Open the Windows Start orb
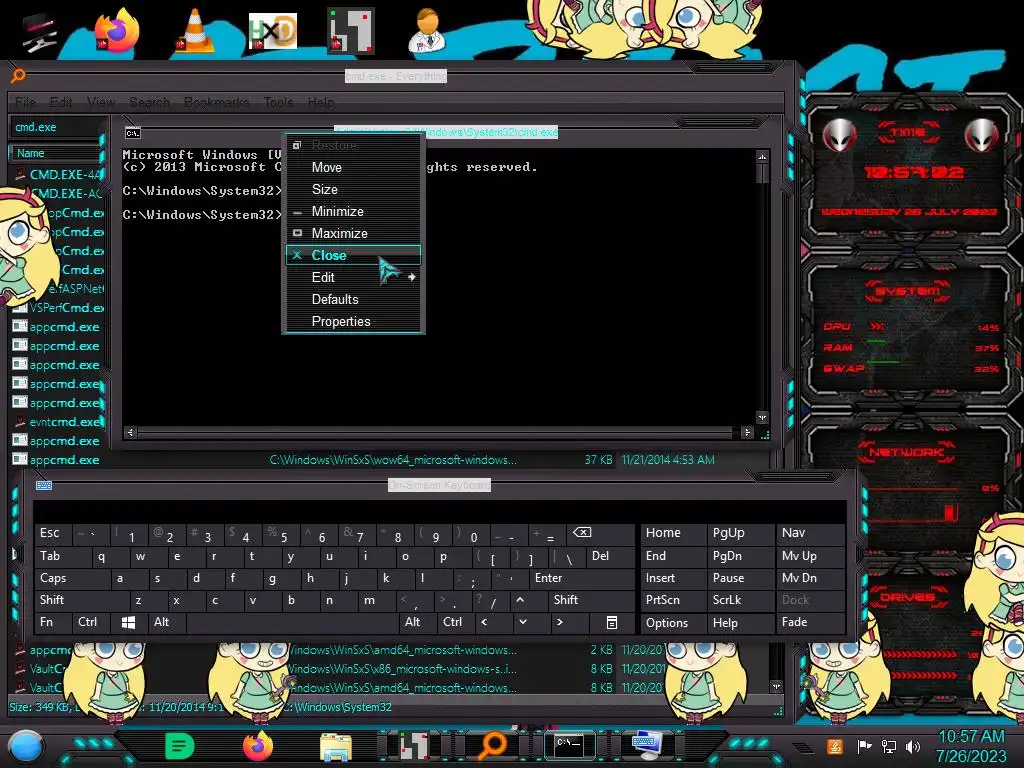This screenshot has width=1024, height=768. (x=25, y=747)
